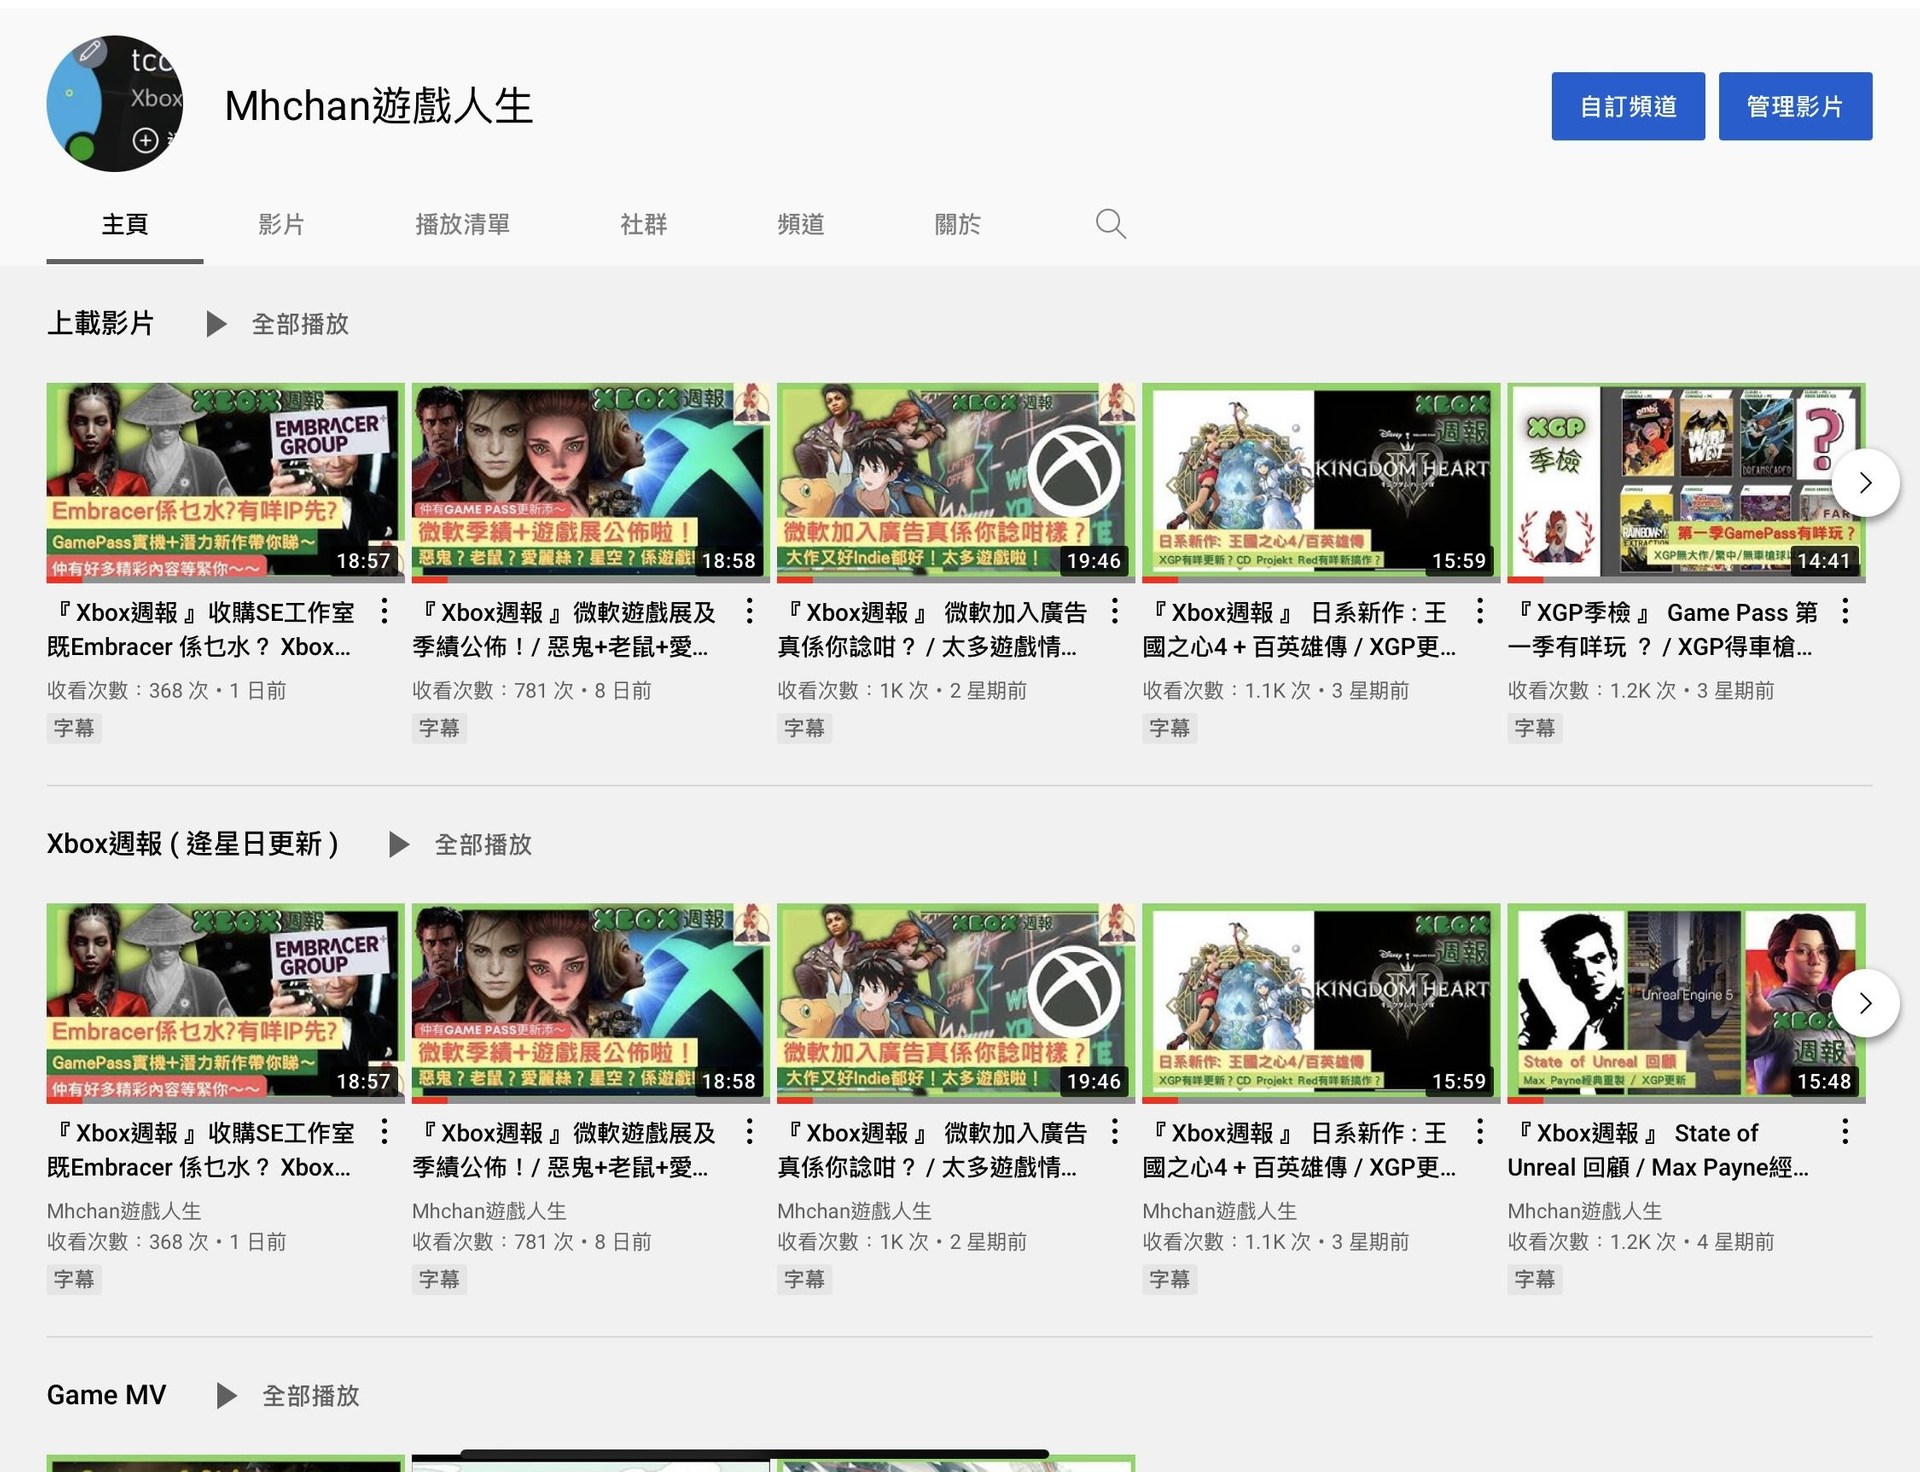Click the channel avatar edit pencil
Screen dimensions: 1920x1472
pos(90,51)
